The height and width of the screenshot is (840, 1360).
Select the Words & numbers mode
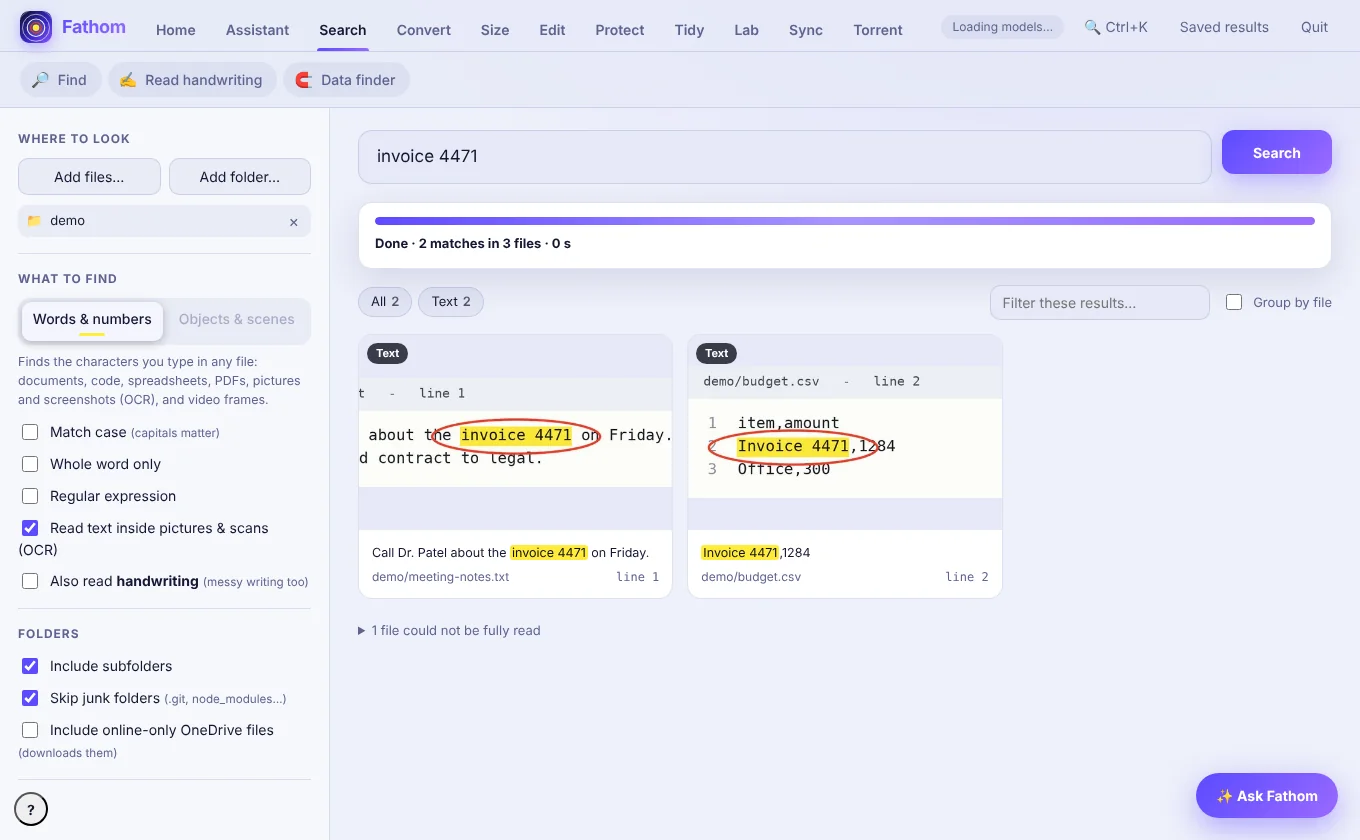click(92, 320)
